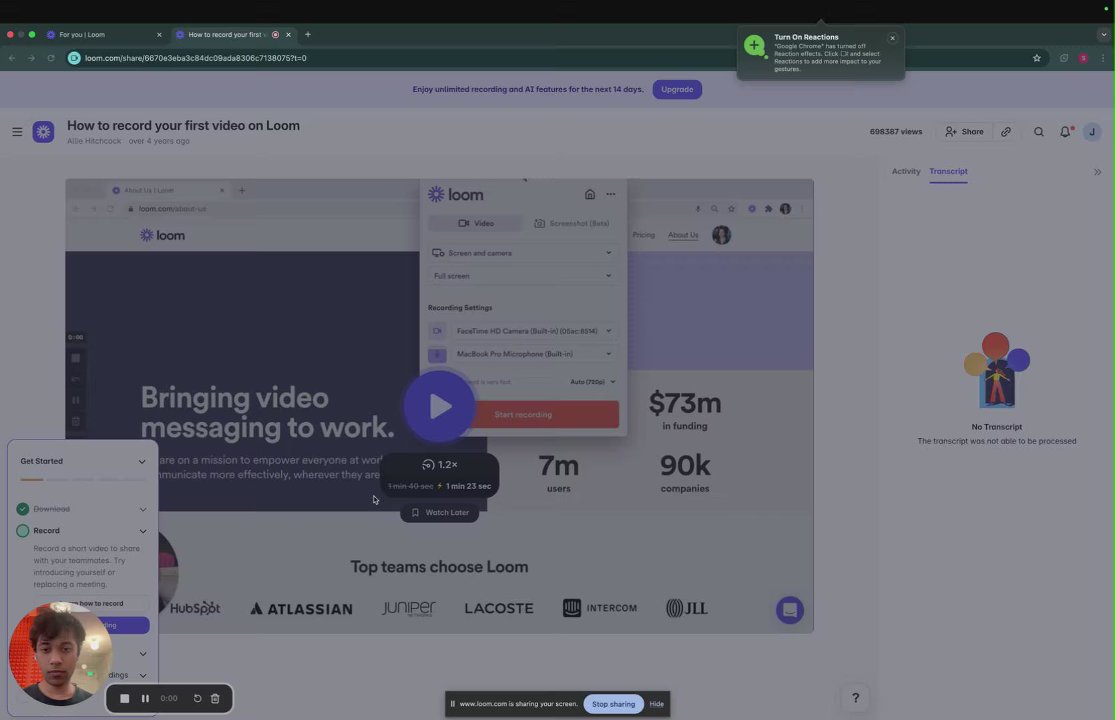The height and width of the screenshot is (720, 1115).
Task: Click the camera bubble of the presenter
Action: [60, 654]
